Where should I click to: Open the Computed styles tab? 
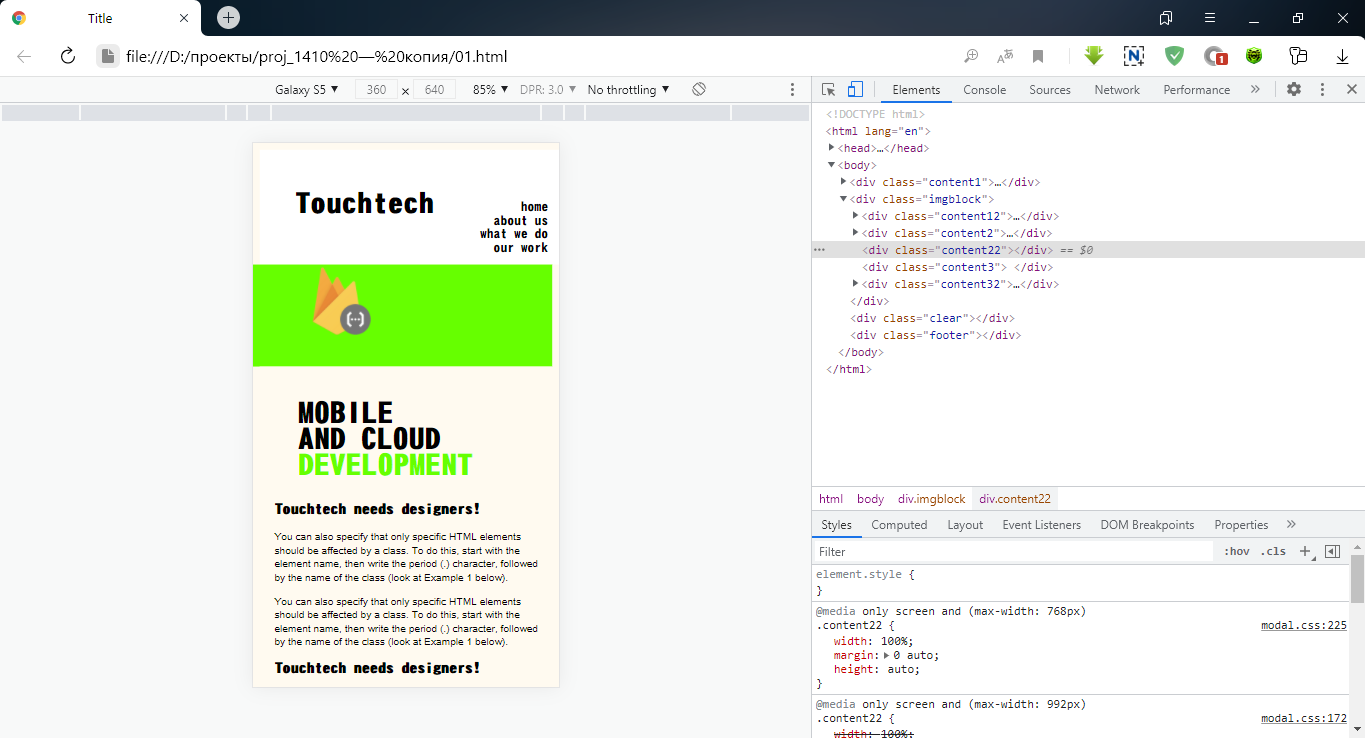[x=899, y=525]
